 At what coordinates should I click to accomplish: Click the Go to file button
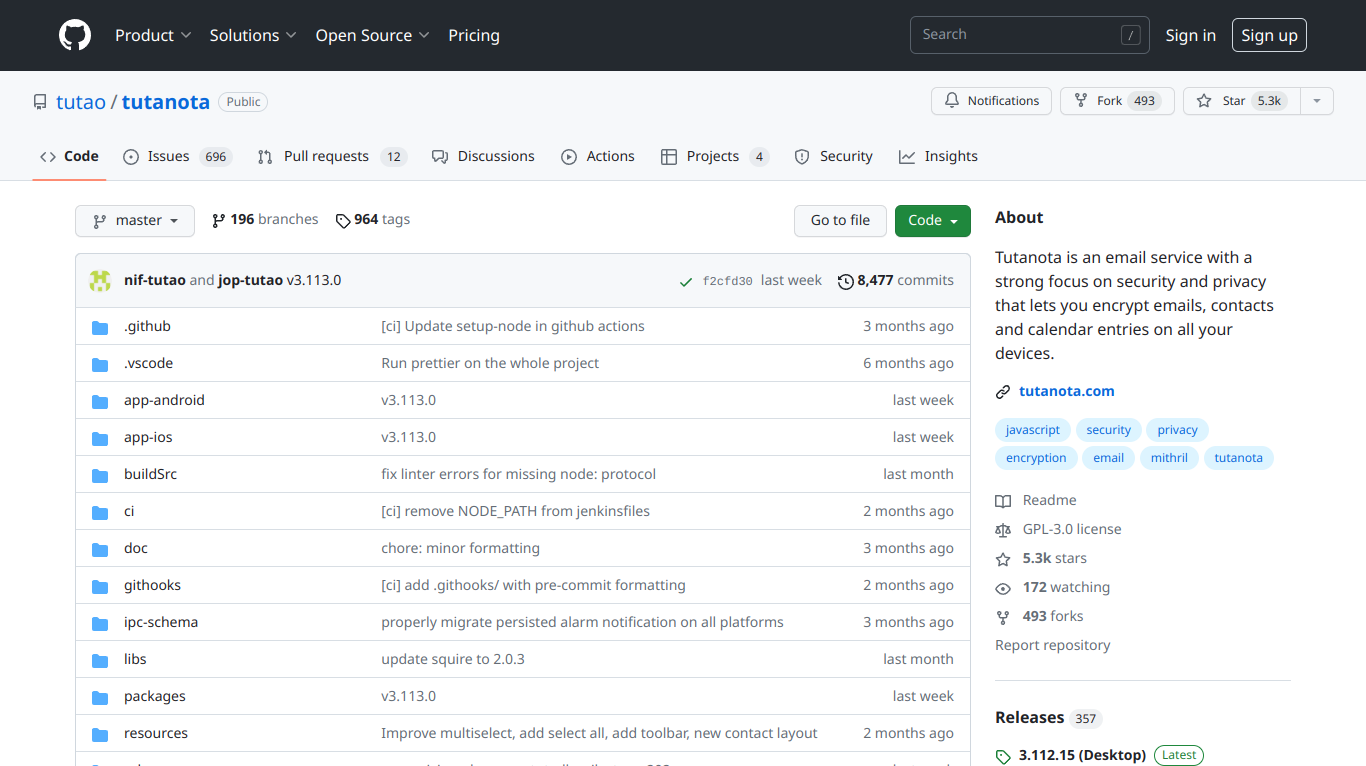(841, 220)
